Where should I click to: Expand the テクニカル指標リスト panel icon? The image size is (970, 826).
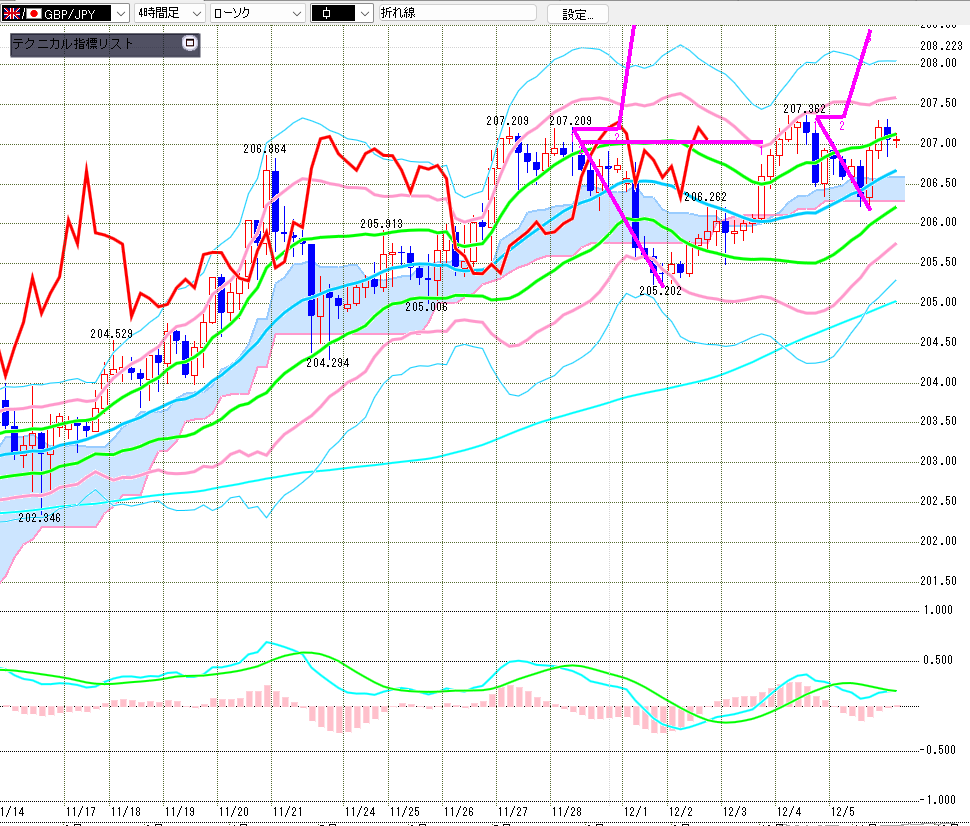coord(190,44)
